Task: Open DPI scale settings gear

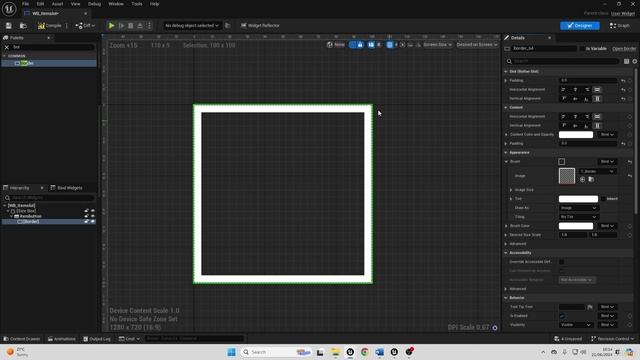Action: (495, 328)
